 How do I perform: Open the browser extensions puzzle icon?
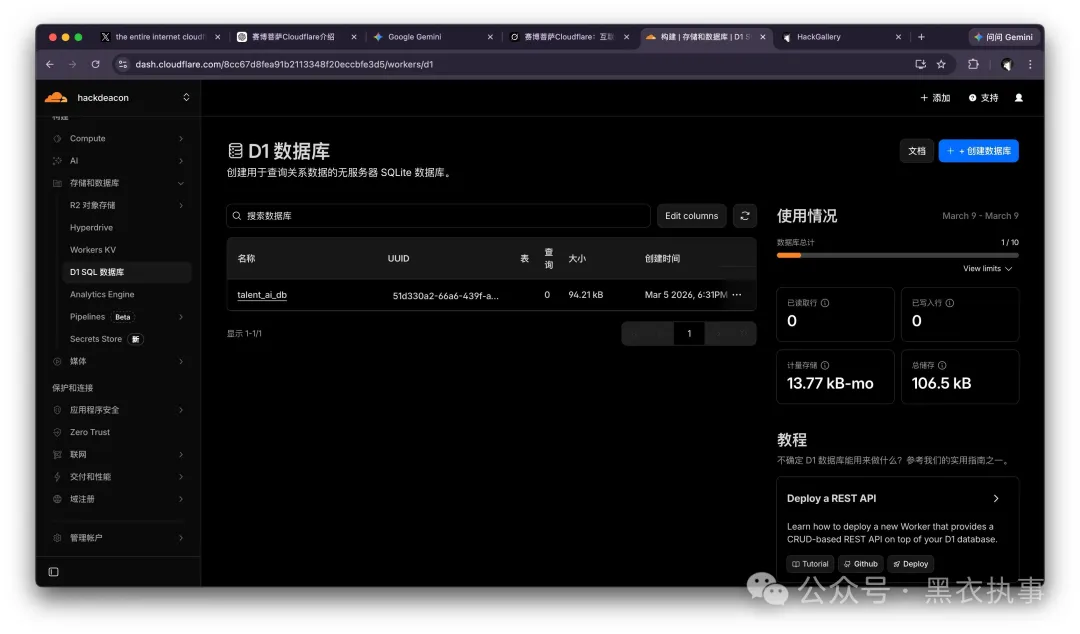coord(973,64)
